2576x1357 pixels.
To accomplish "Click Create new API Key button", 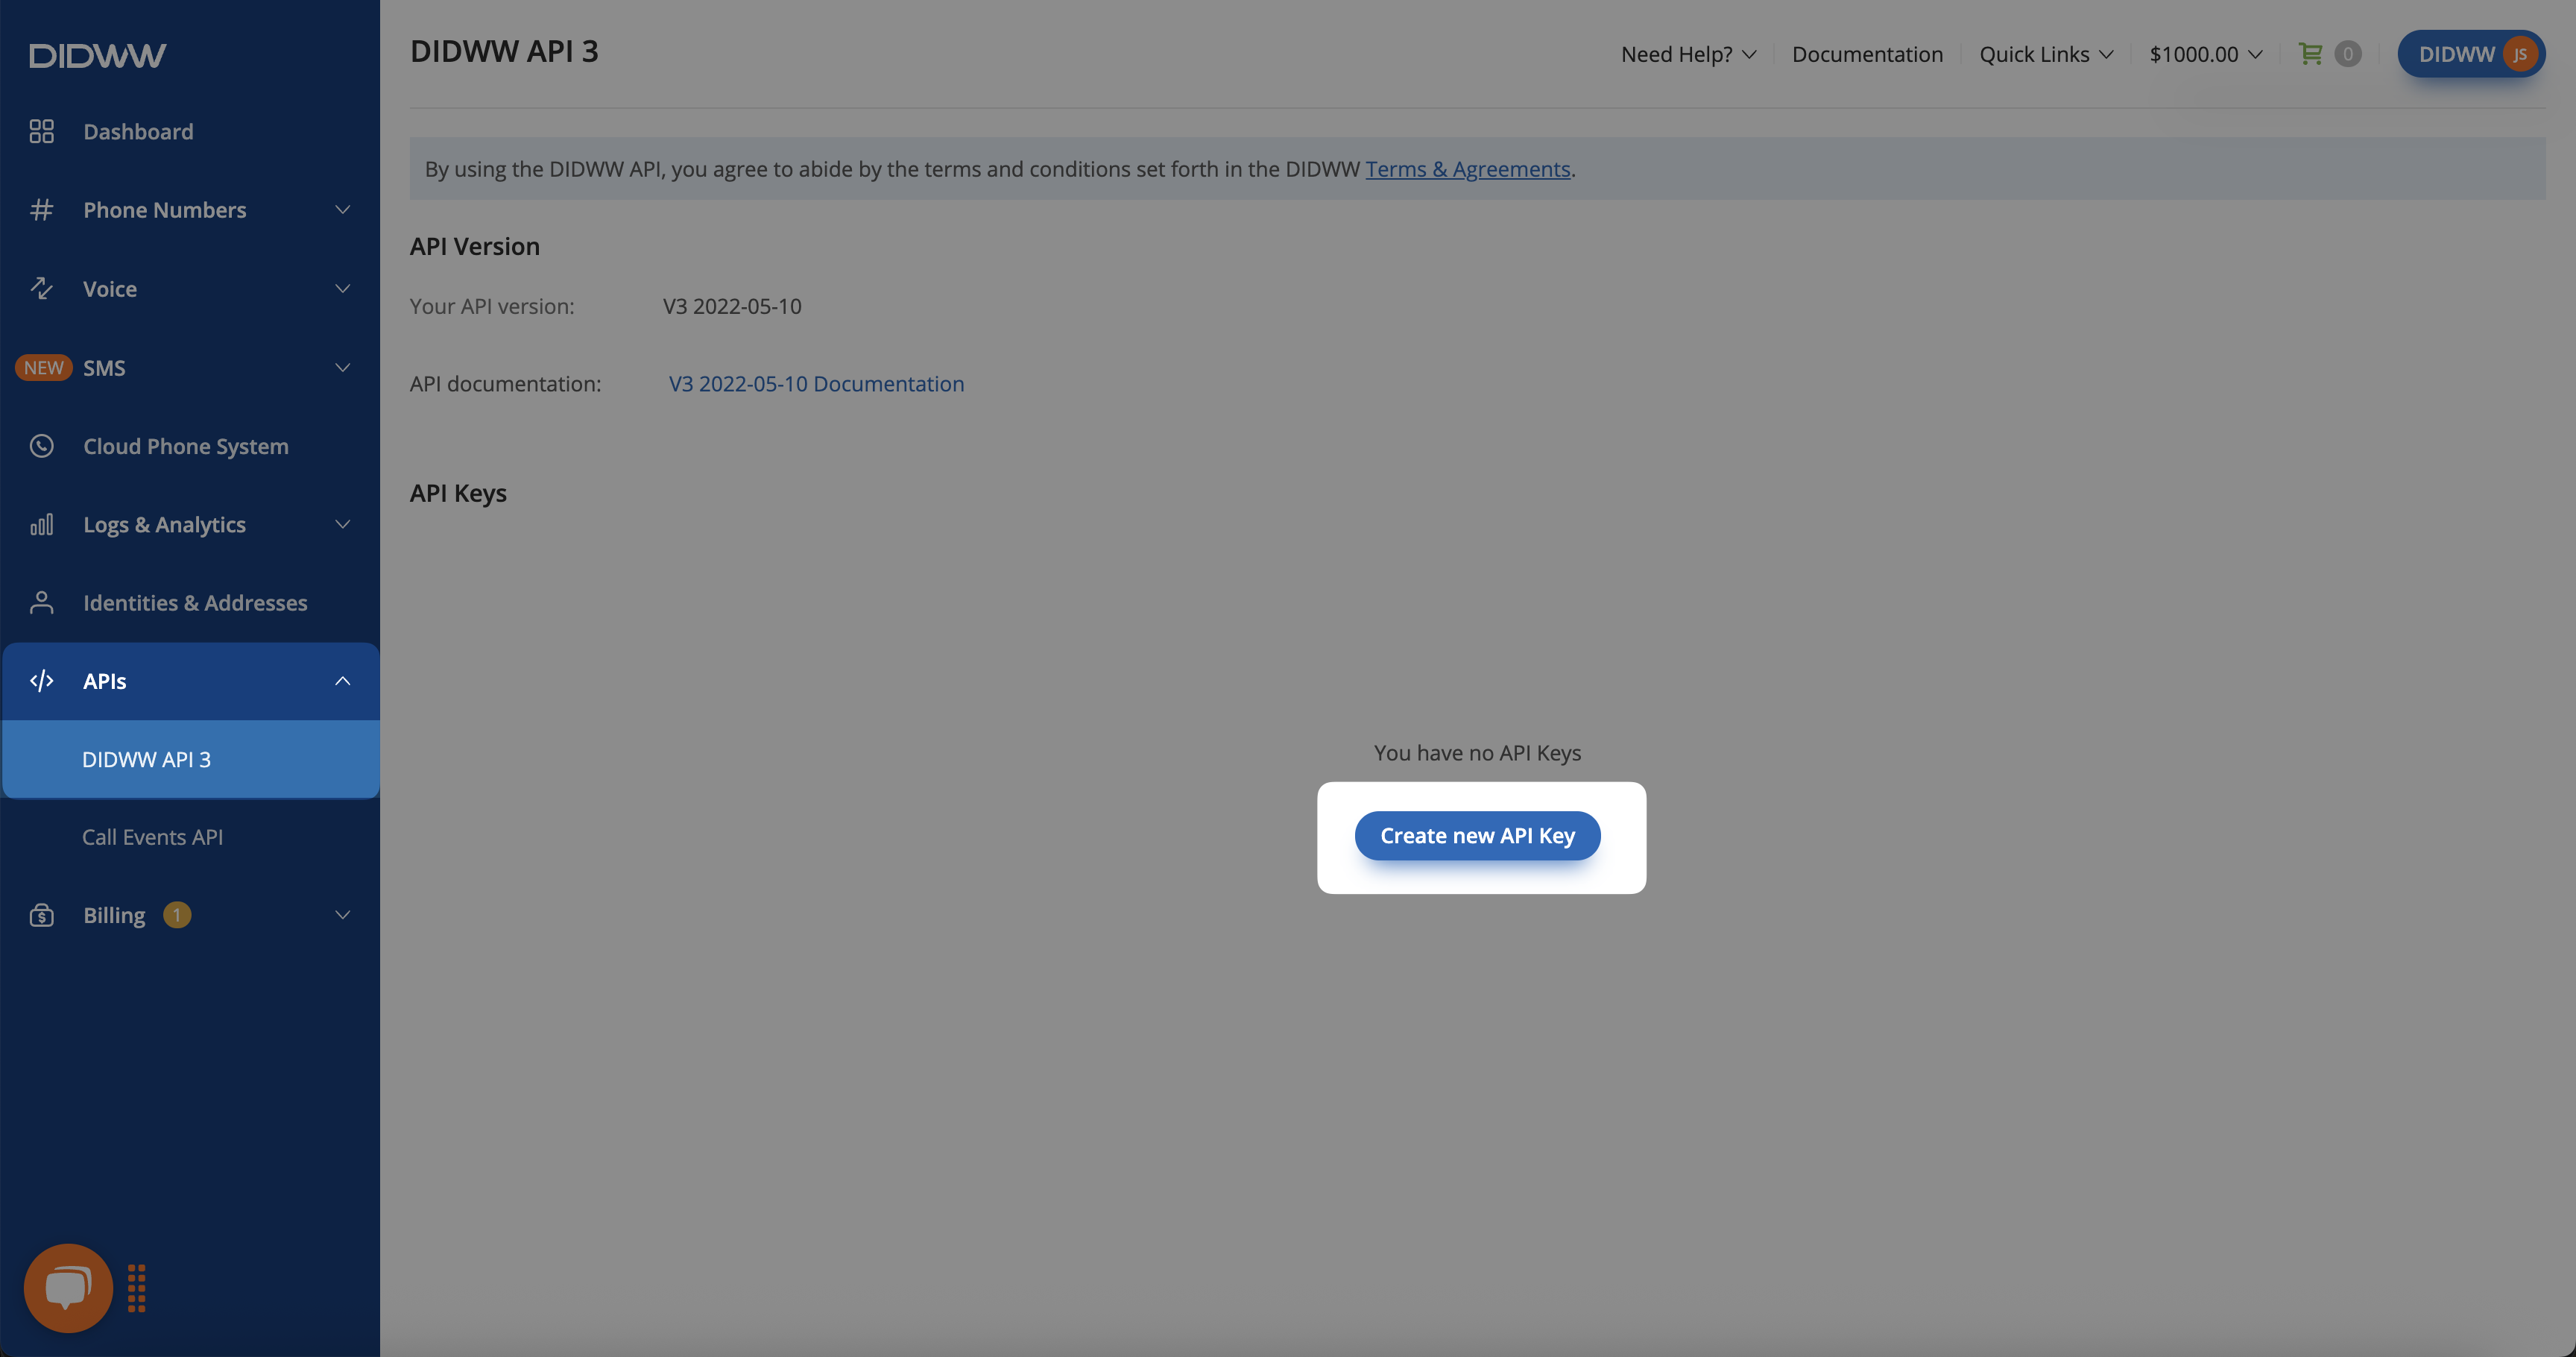I will (1477, 835).
